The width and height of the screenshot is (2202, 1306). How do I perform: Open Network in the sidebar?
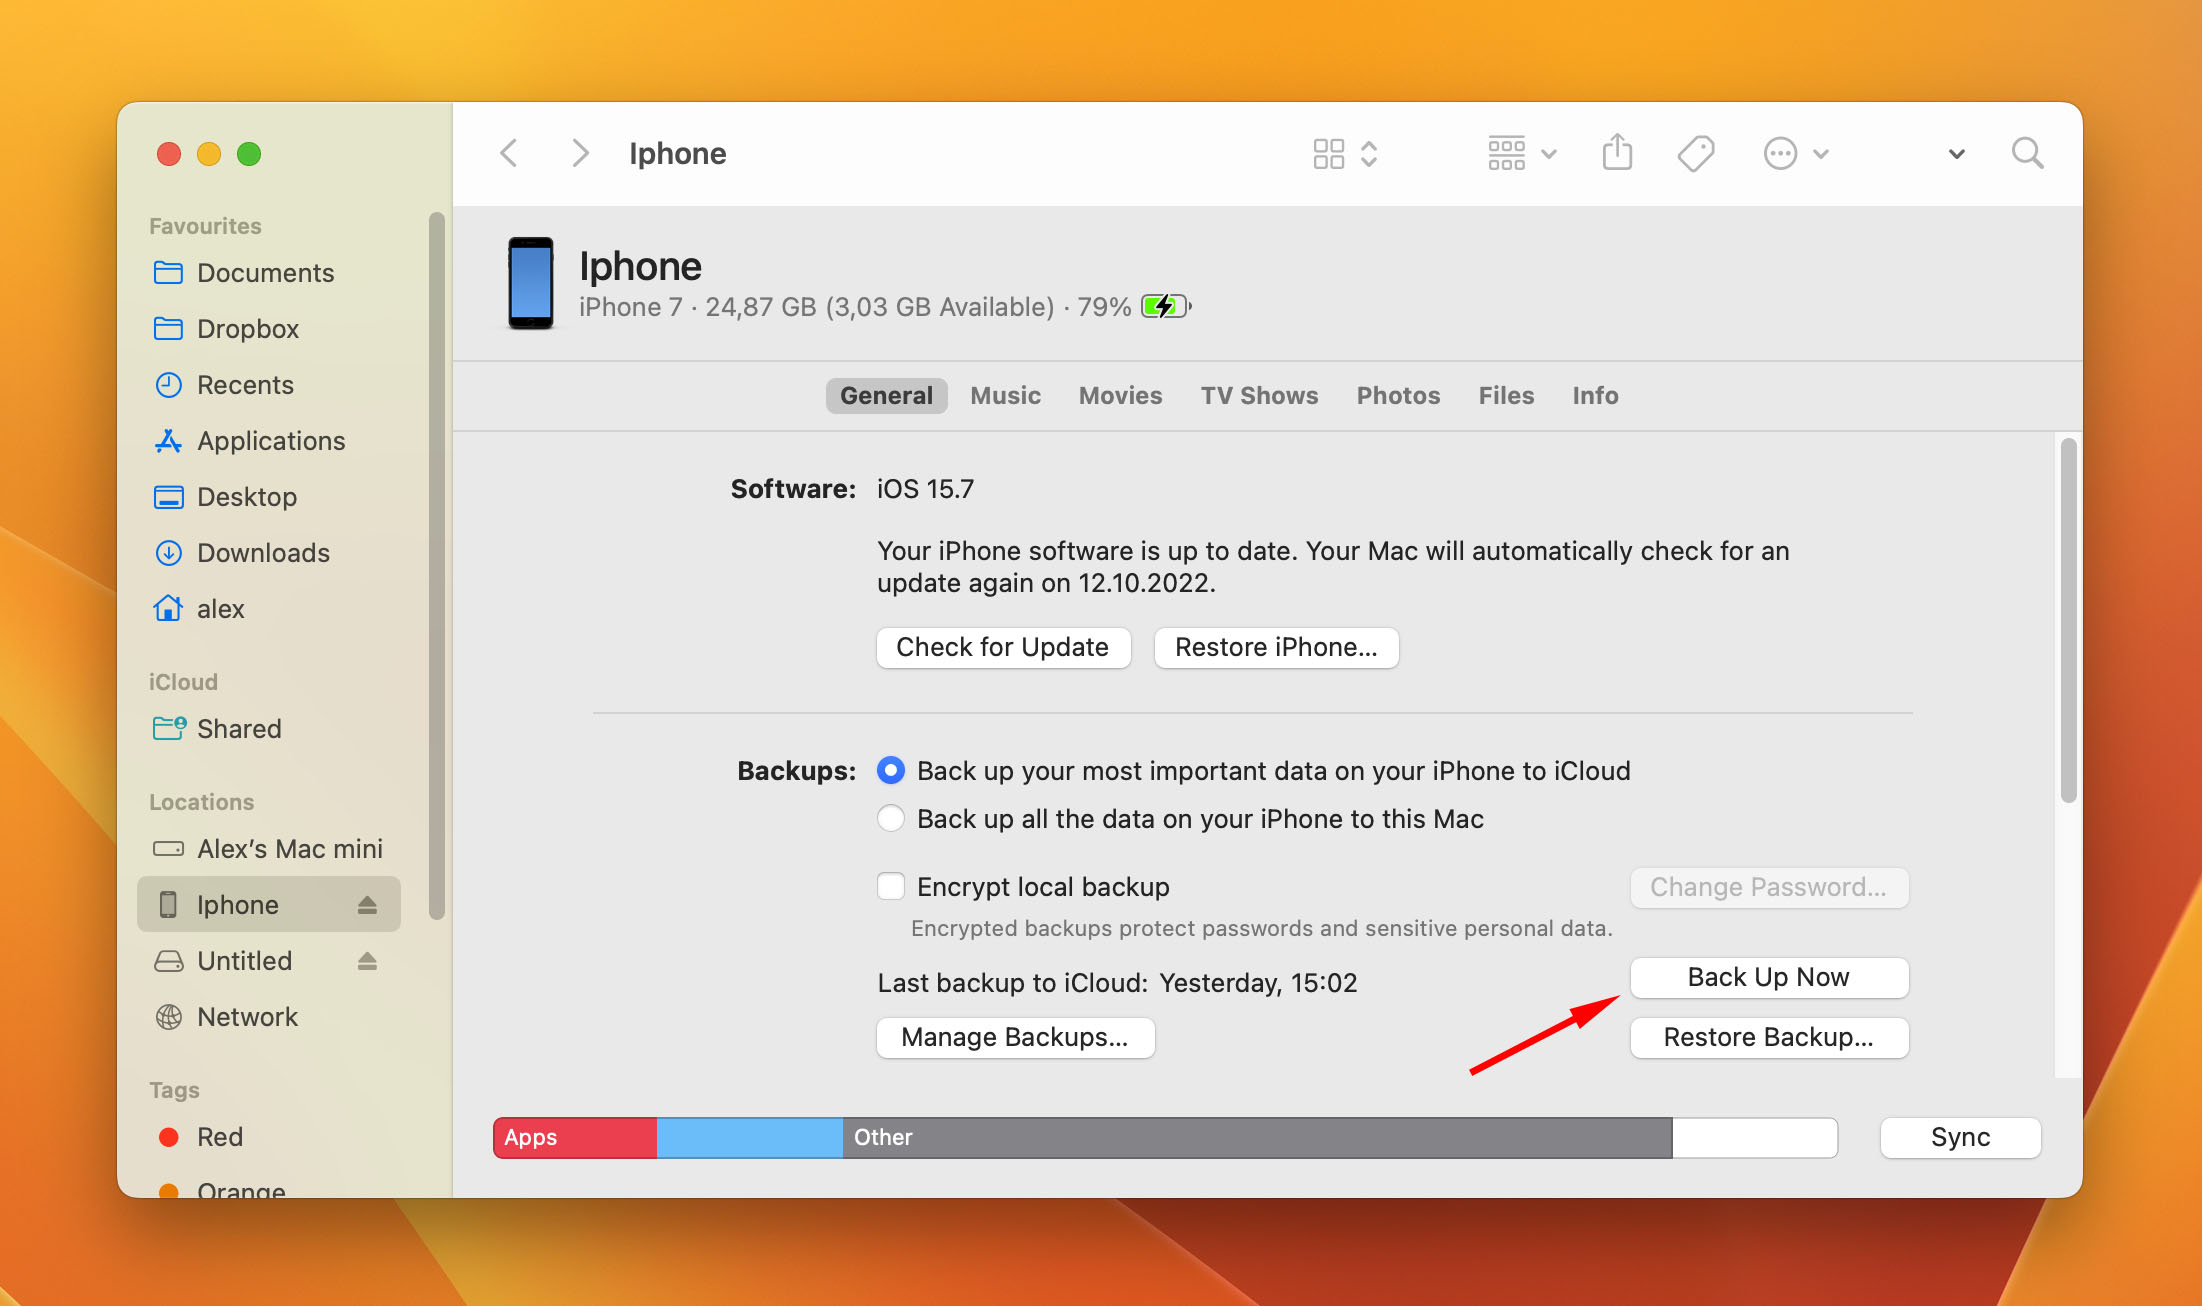coord(269,1017)
